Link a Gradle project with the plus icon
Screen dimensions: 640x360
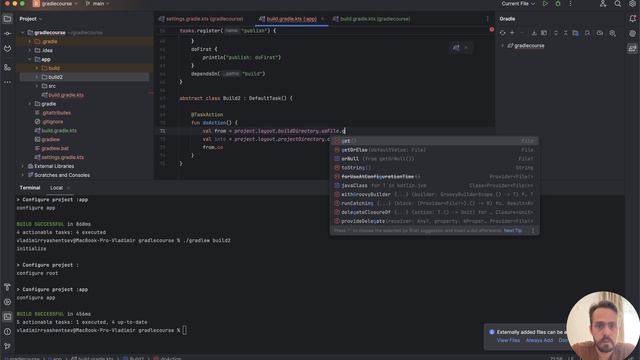pos(512,33)
